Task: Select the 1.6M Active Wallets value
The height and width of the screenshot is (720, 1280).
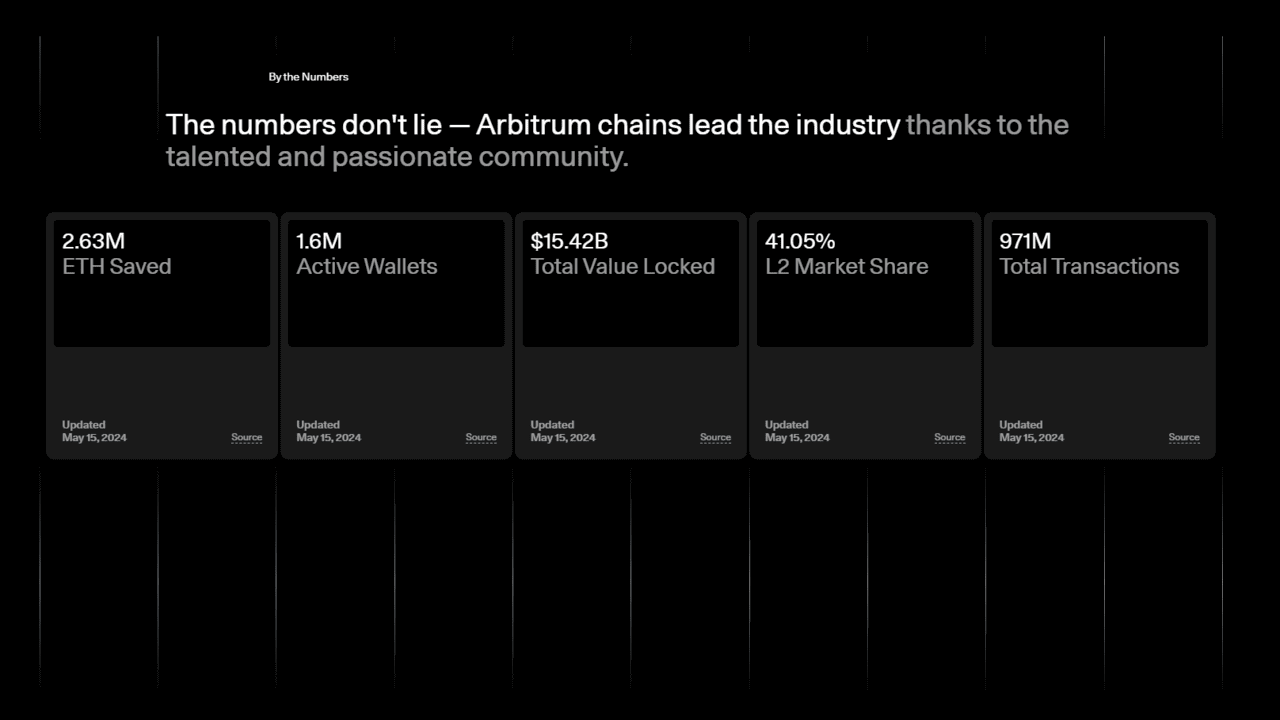Action: tap(319, 241)
